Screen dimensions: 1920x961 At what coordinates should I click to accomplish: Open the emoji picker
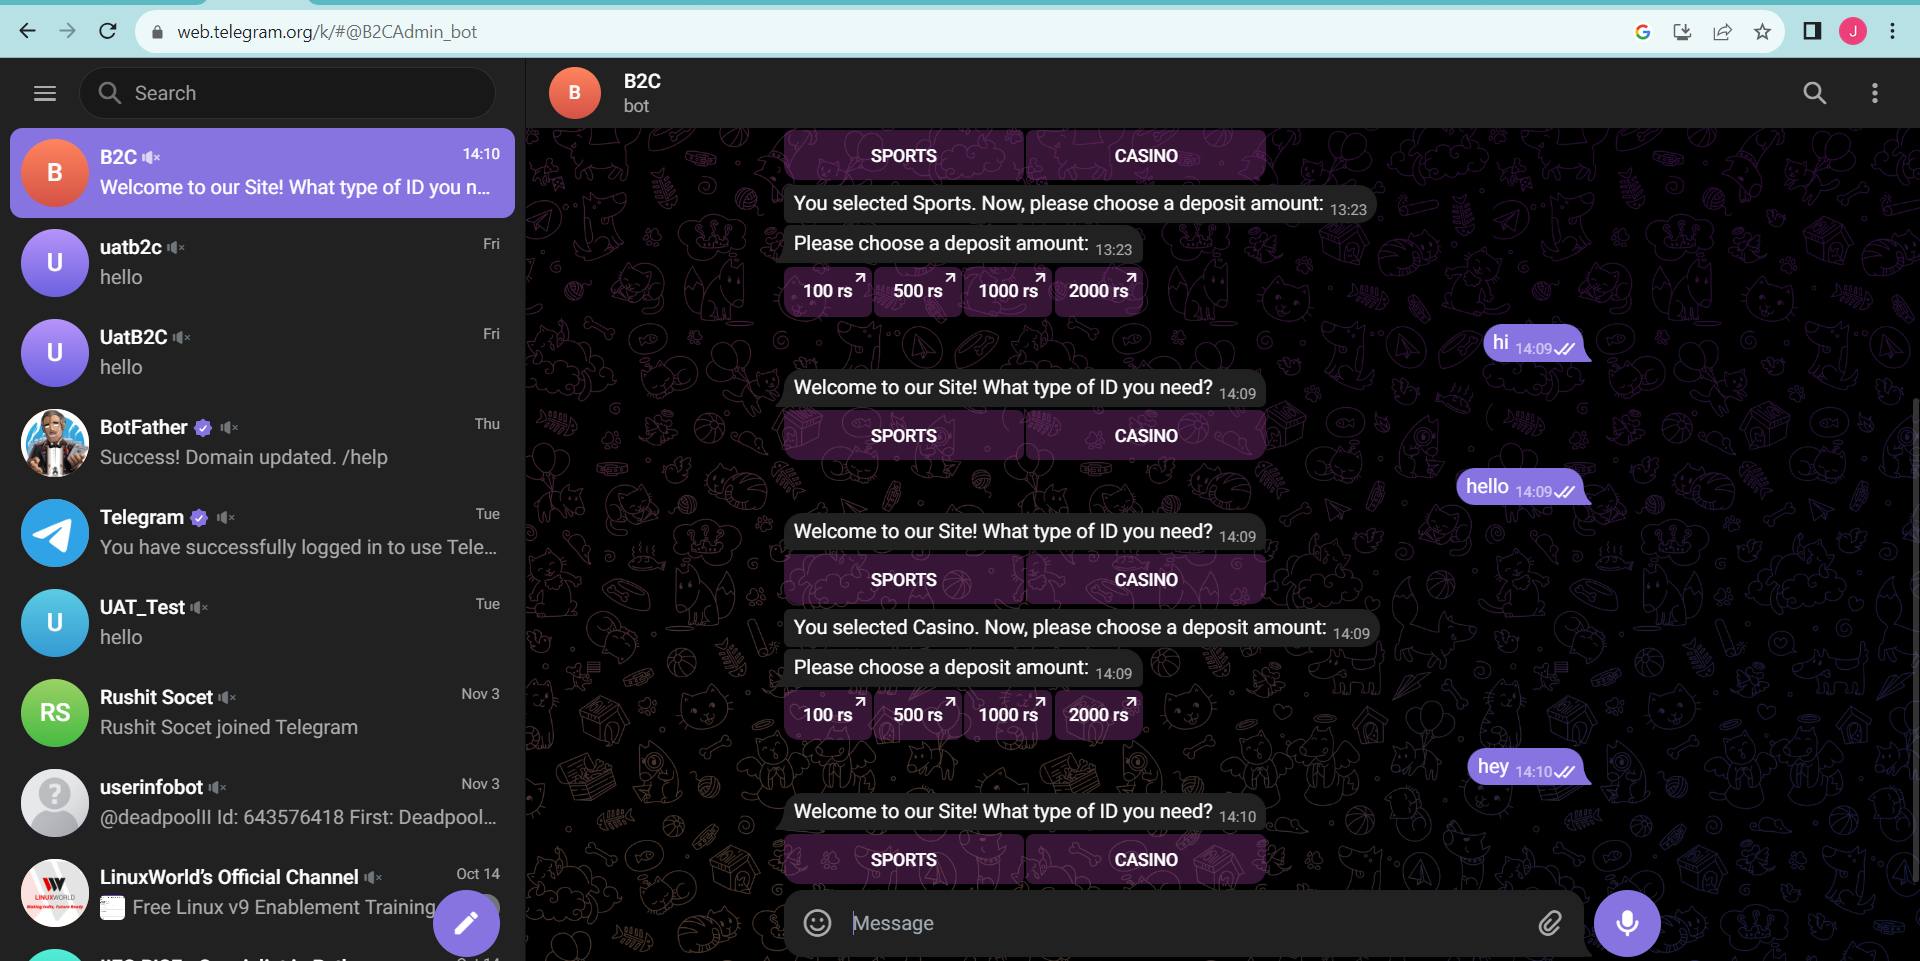click(x=817, y=923)
